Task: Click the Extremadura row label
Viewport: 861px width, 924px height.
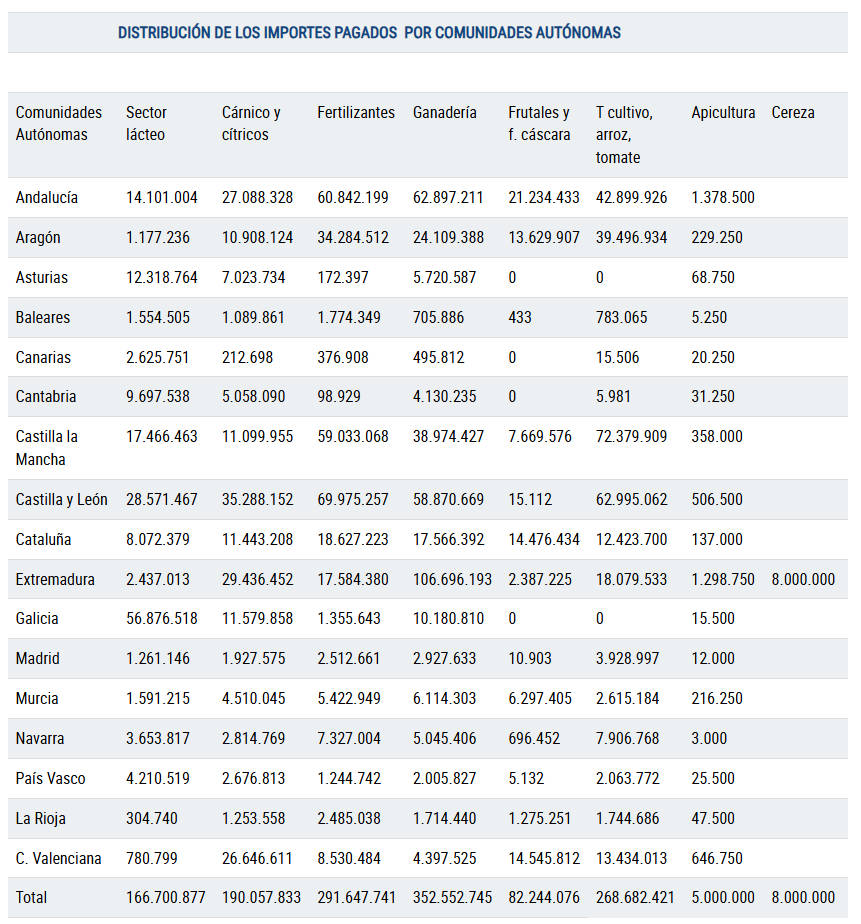Action: coord(55,579)
